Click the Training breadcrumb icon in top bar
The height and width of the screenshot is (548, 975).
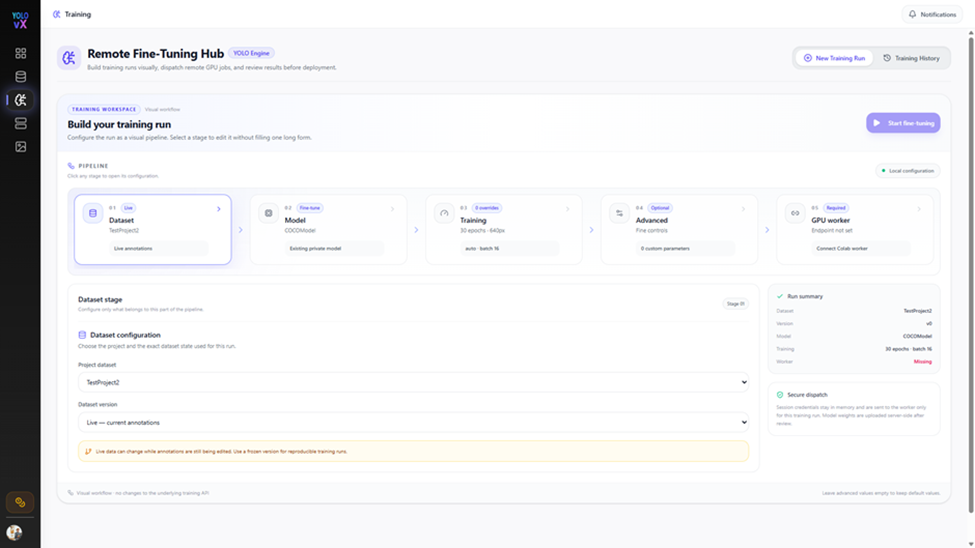[57, 14]
